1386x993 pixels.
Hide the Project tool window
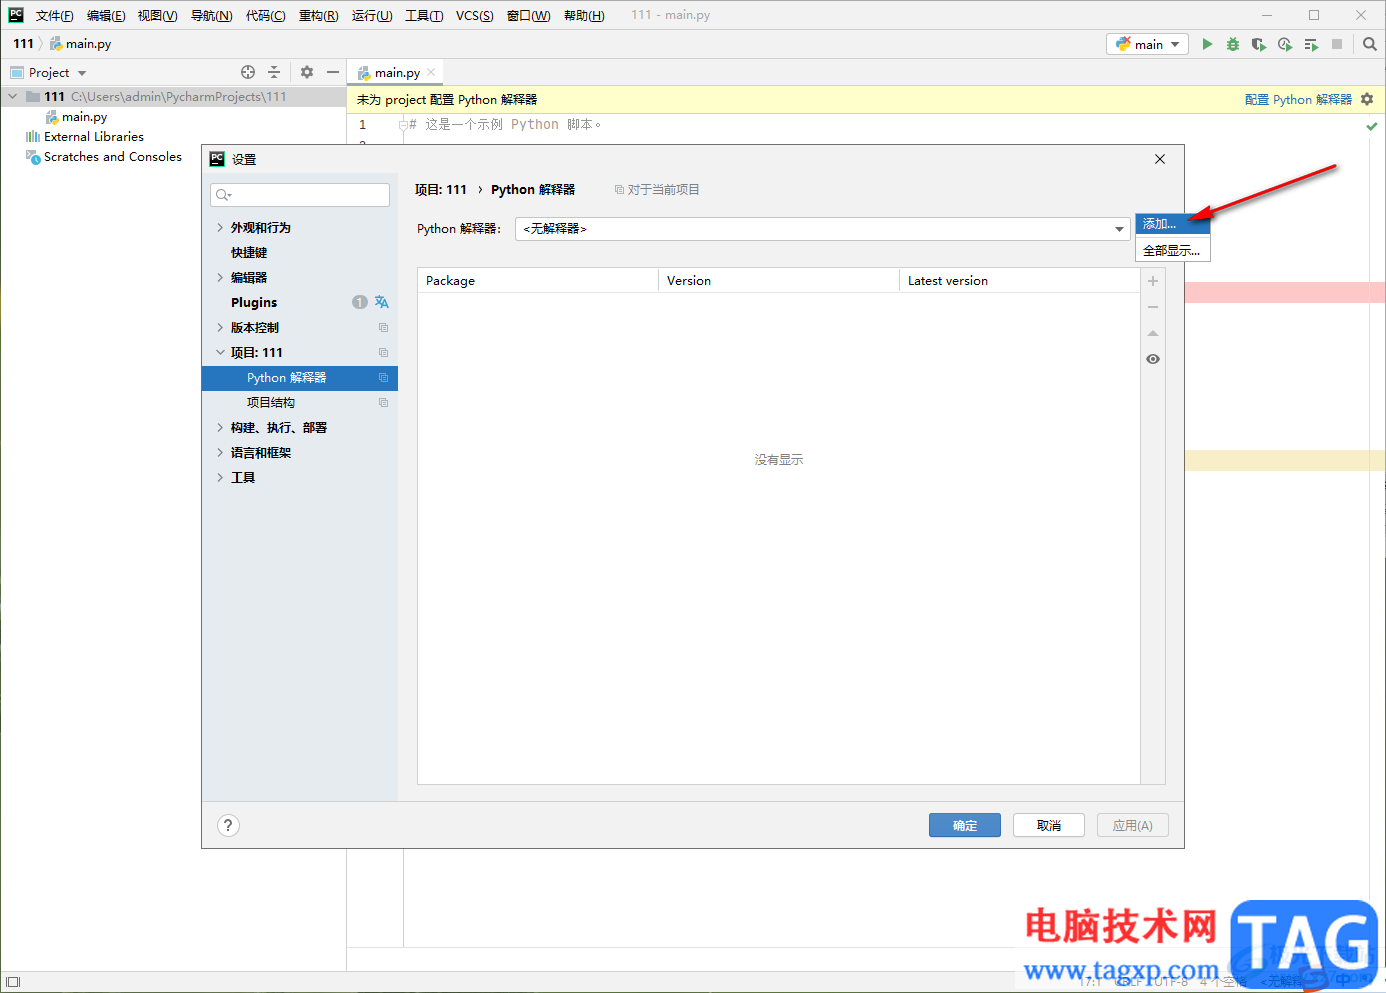[333, 72]
